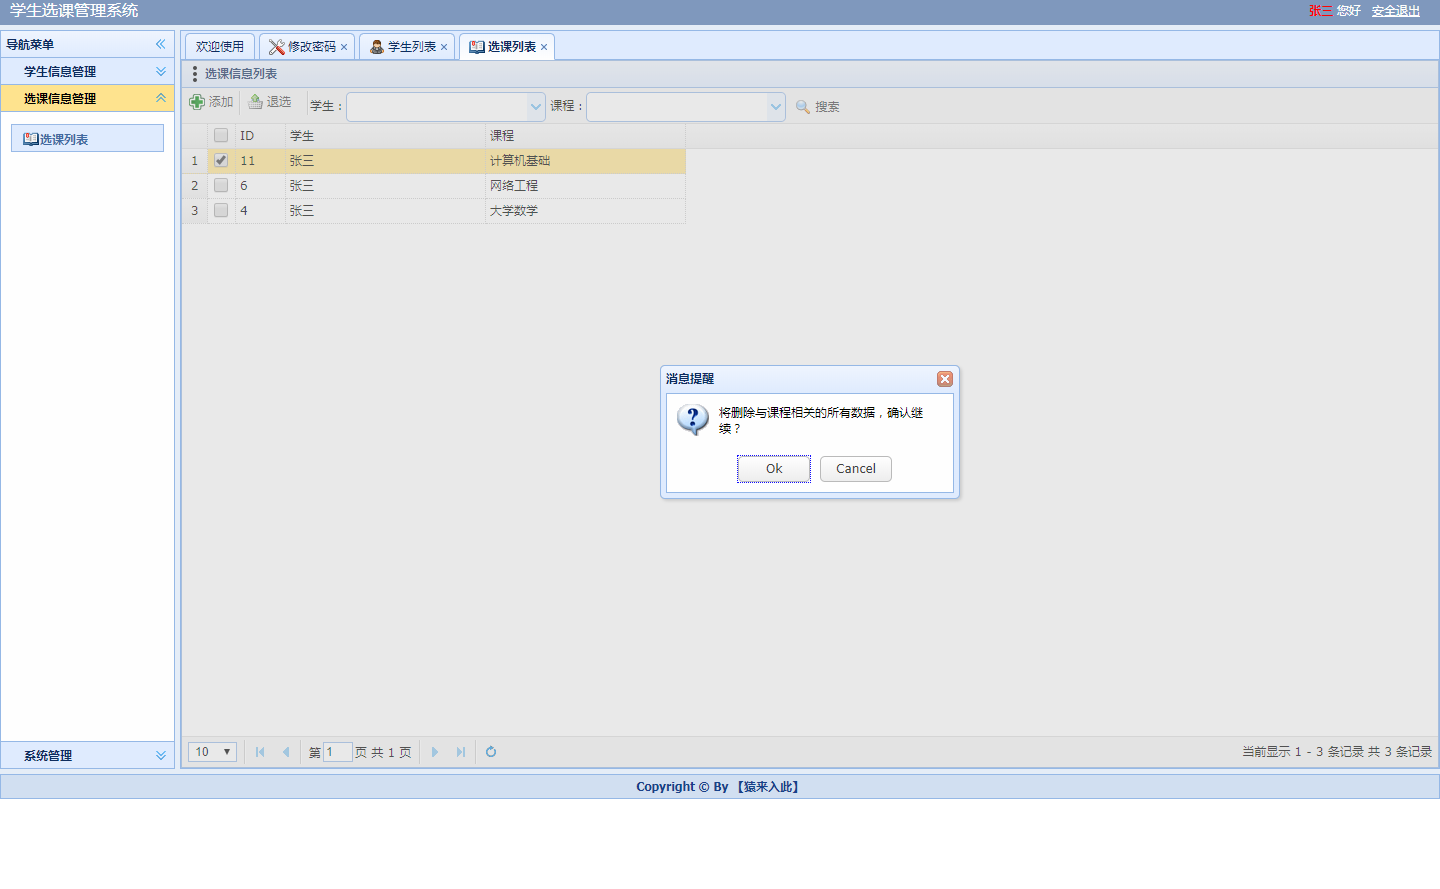
Task: Open the 学生 dropdown arrow
Action: 536,106
